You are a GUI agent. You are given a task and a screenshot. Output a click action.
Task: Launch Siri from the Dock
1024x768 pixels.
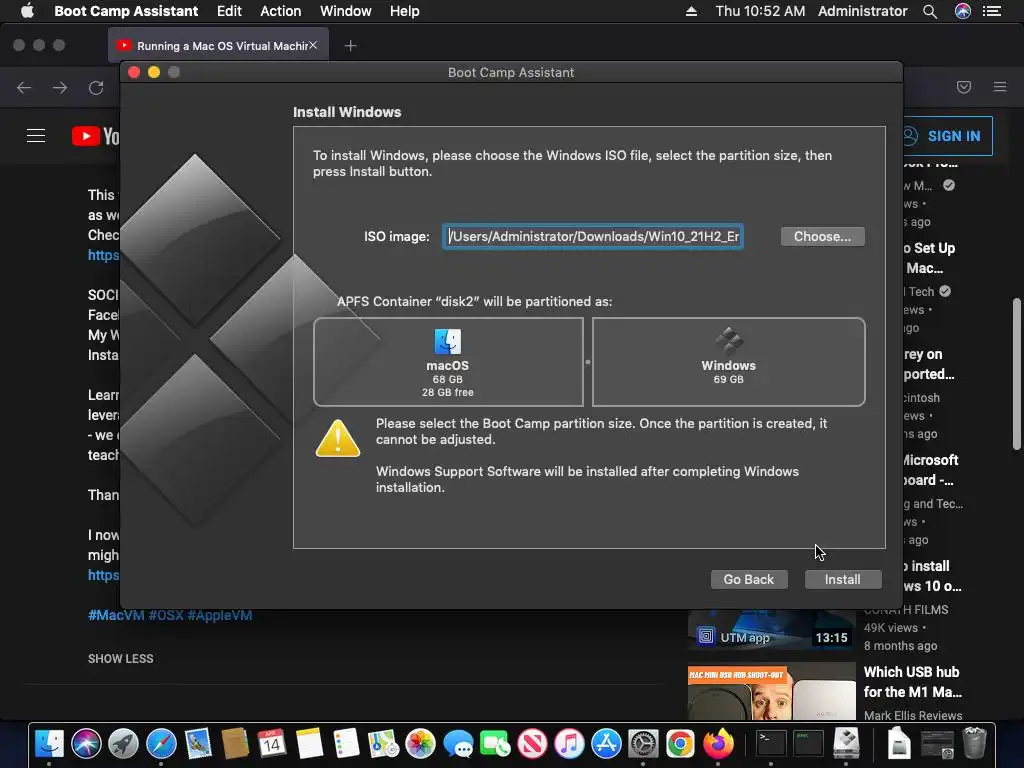pyautogui.click(x=86, y=743)
